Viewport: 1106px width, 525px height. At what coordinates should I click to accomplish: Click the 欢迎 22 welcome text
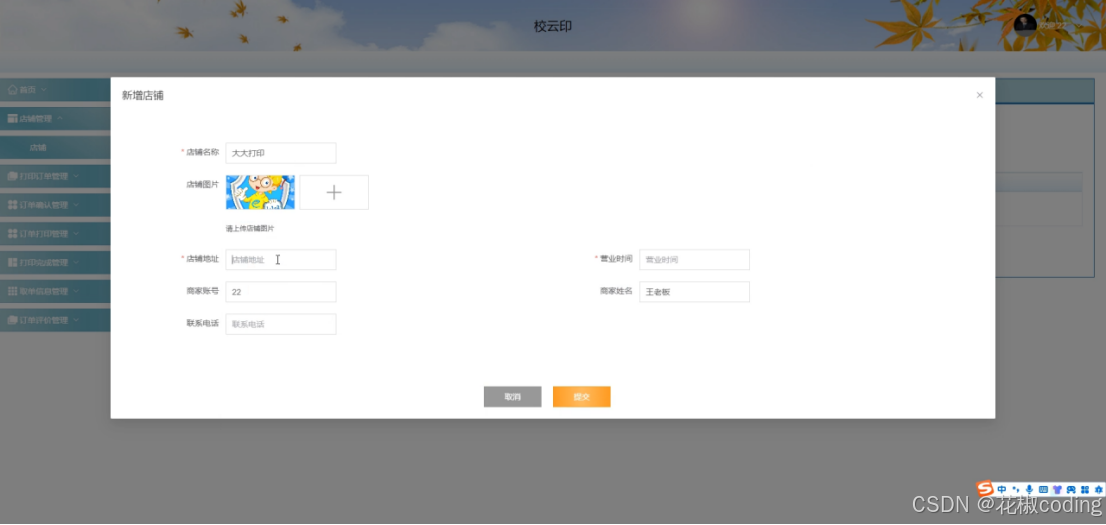(1053, 25)
